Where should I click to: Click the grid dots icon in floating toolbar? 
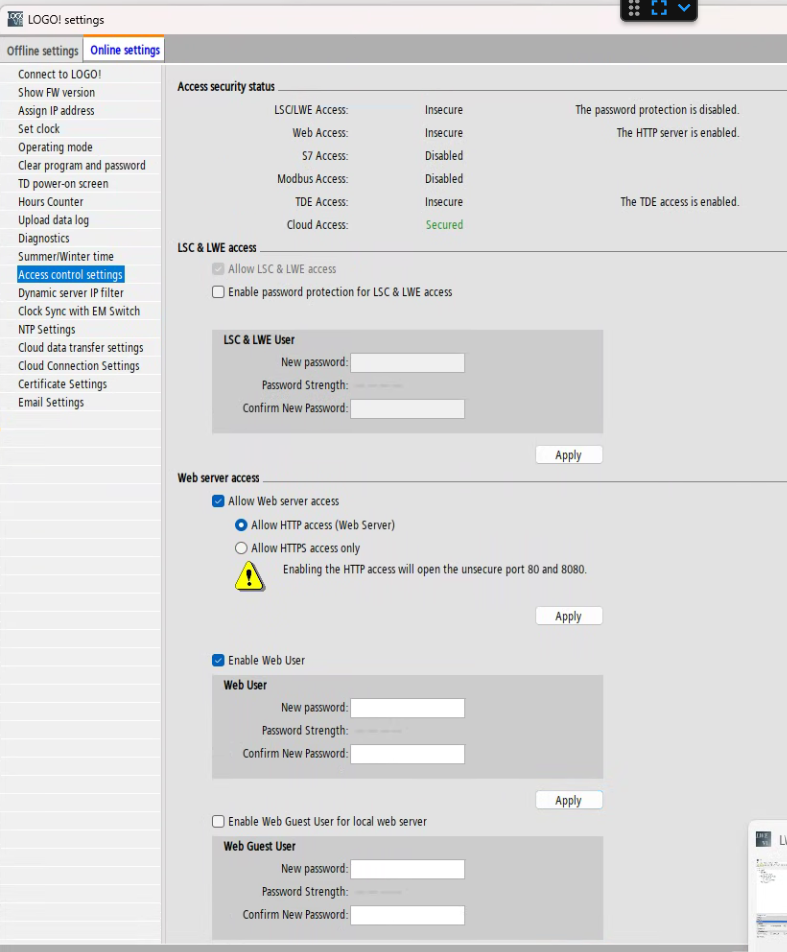[x=634, y=8]
